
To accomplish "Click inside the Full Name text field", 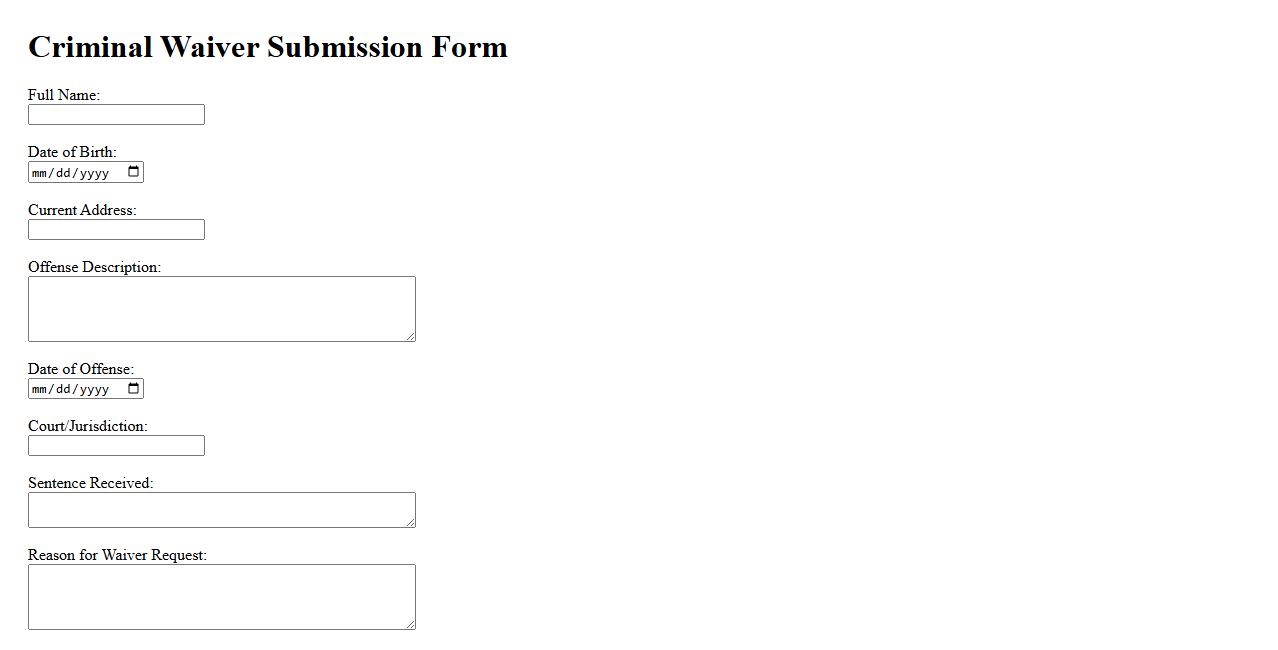I will pos(116,115).
